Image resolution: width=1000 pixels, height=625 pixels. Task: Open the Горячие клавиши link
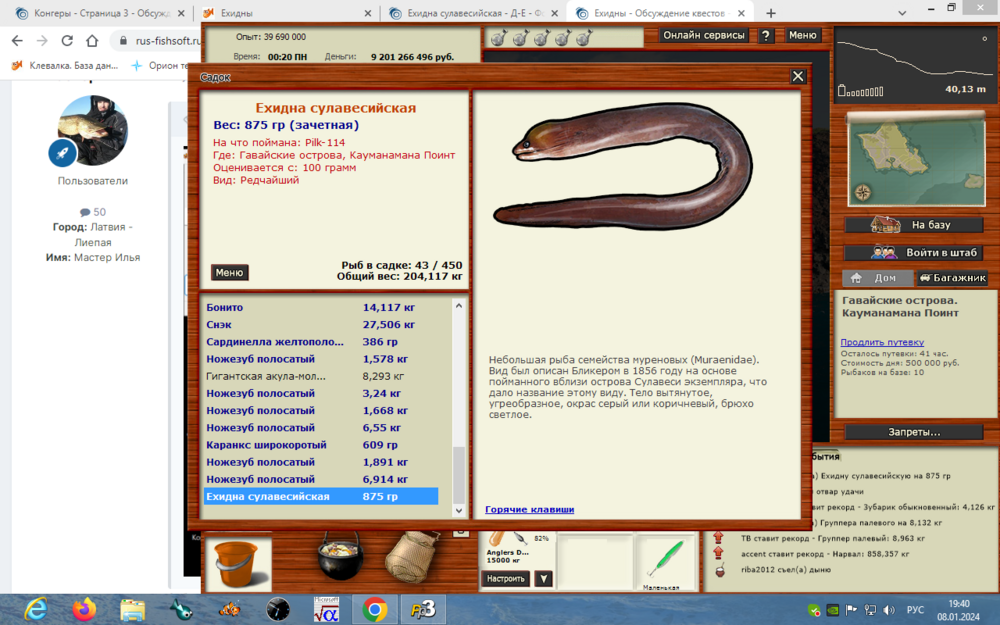click(x=529, y=509)
